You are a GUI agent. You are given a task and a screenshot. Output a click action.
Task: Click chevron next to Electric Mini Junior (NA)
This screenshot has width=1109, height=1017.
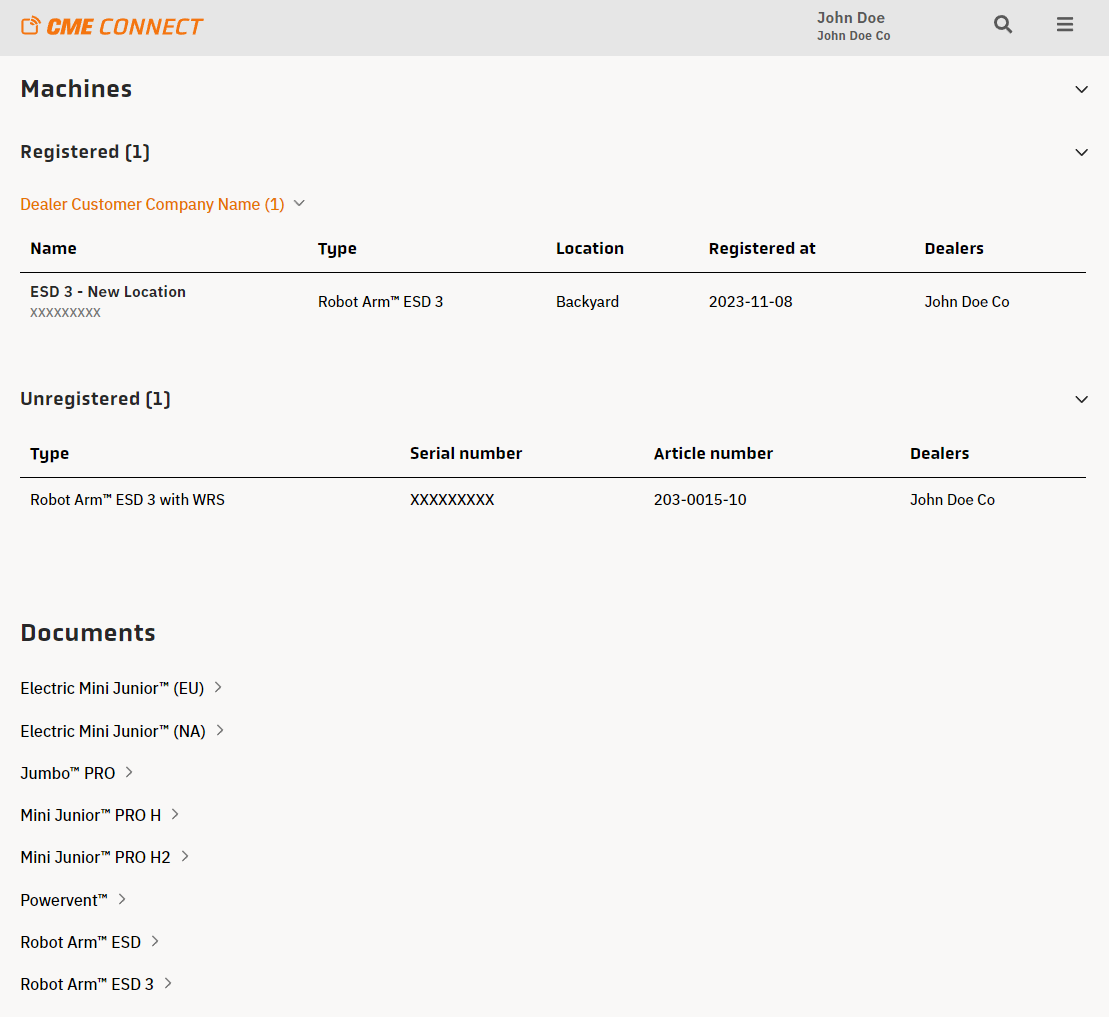click(220, 731)
